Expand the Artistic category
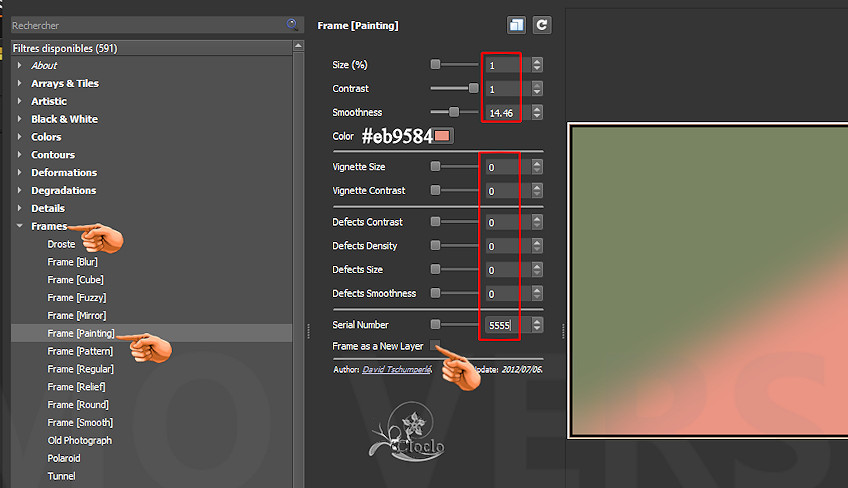 coord(19,101)
